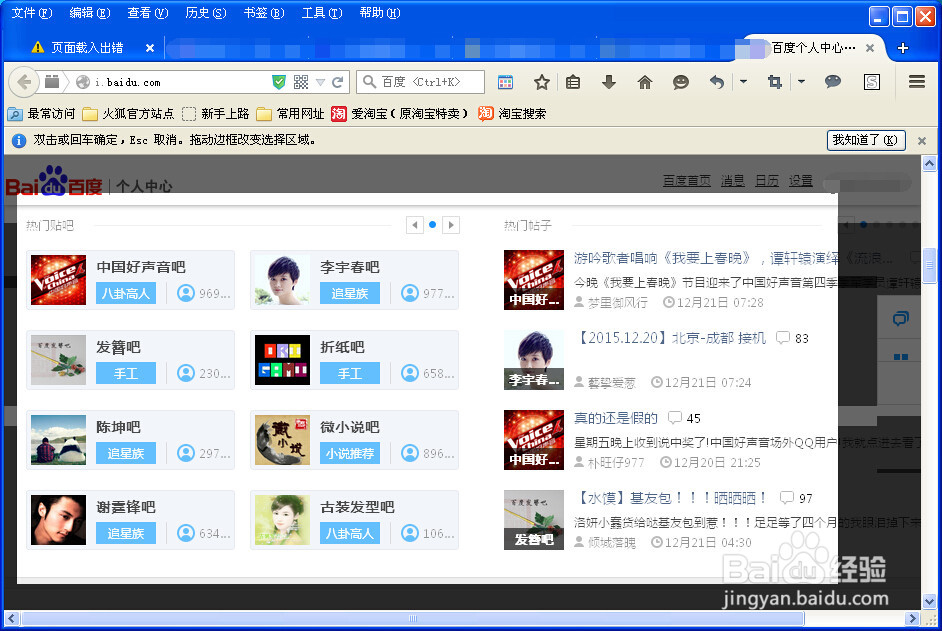
Task: Open the 文件 menu
Action: (x=32, y=13)
